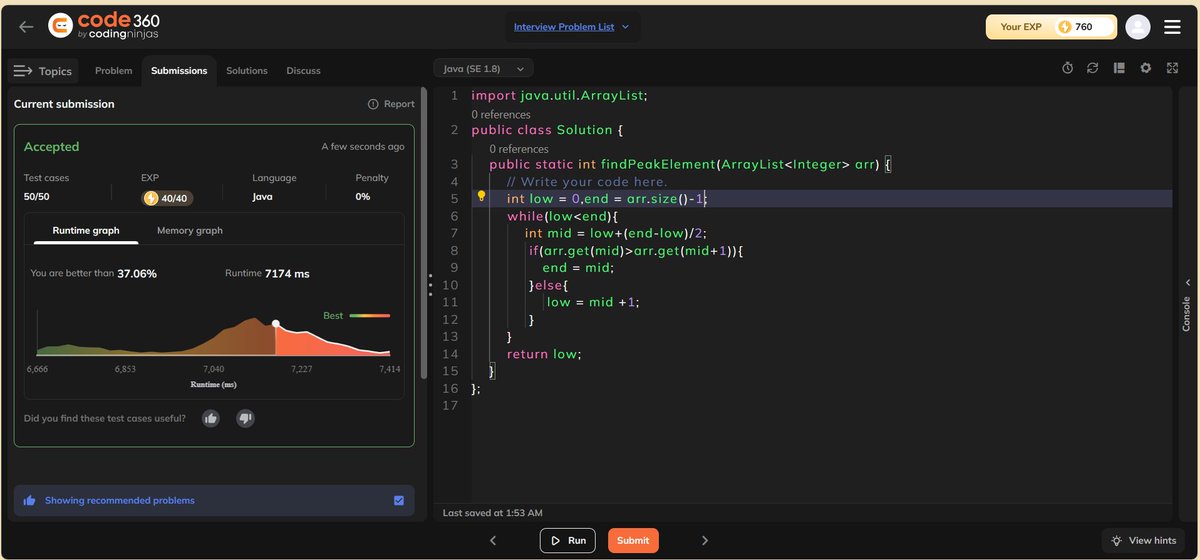The width and height of the screenshot is (1200, 560).
Task: Click '0 references' above line 3
Action: click(x=518, y=149)
